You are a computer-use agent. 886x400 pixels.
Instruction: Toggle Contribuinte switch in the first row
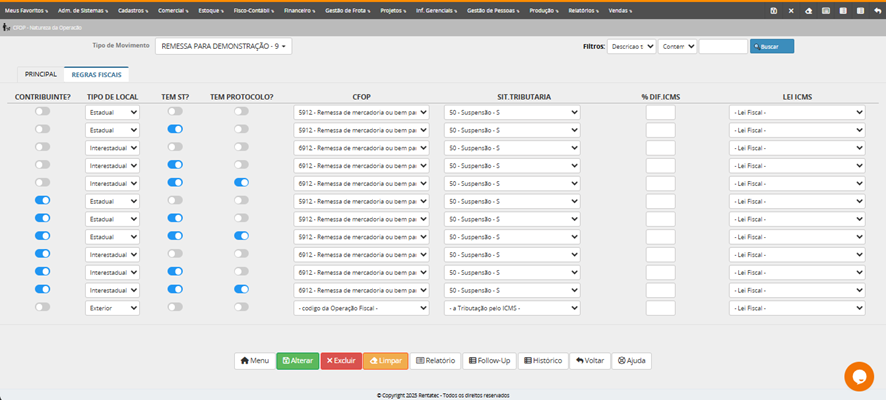tap(42, 112)
